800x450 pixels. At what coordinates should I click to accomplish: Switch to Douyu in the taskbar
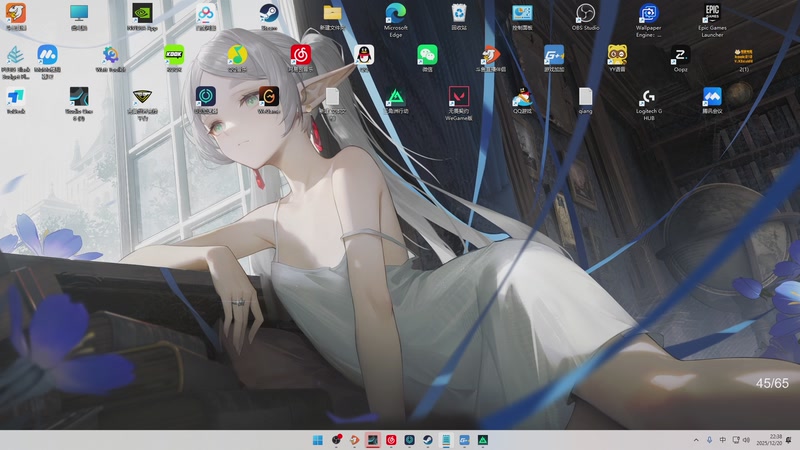354,440
